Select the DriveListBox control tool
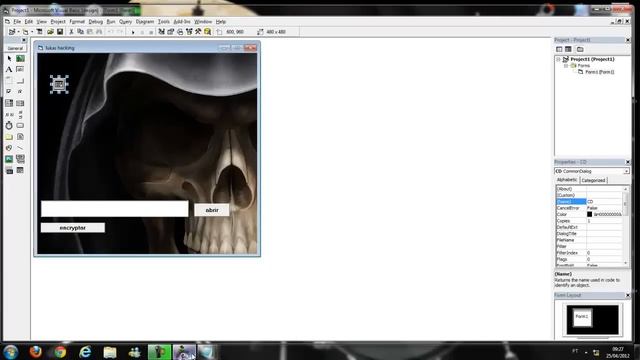The height and width of the screenshot is (360, 640). (x=20, y=126)
